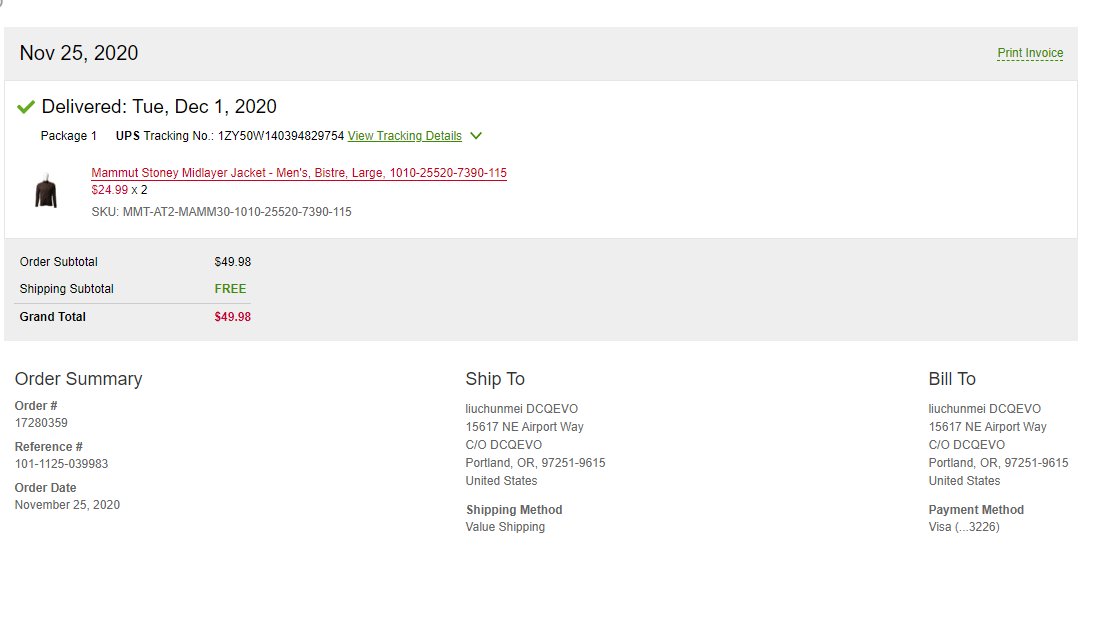Click the Value Shipping method text
1105x639 pixels.
point(505,527)
